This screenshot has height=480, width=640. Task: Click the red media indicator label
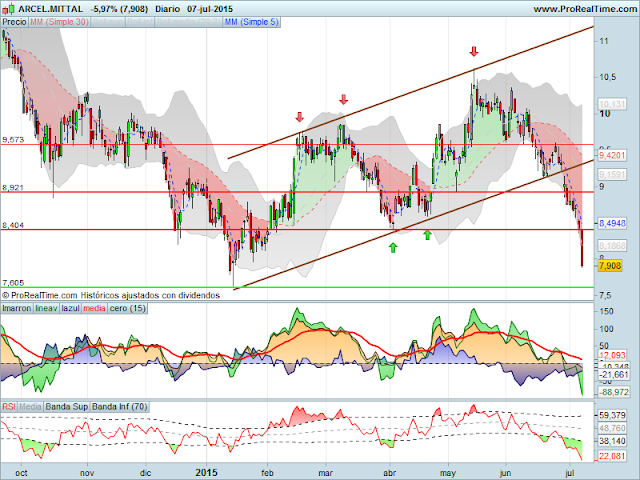pyautogui.click(x=94, y=308)
